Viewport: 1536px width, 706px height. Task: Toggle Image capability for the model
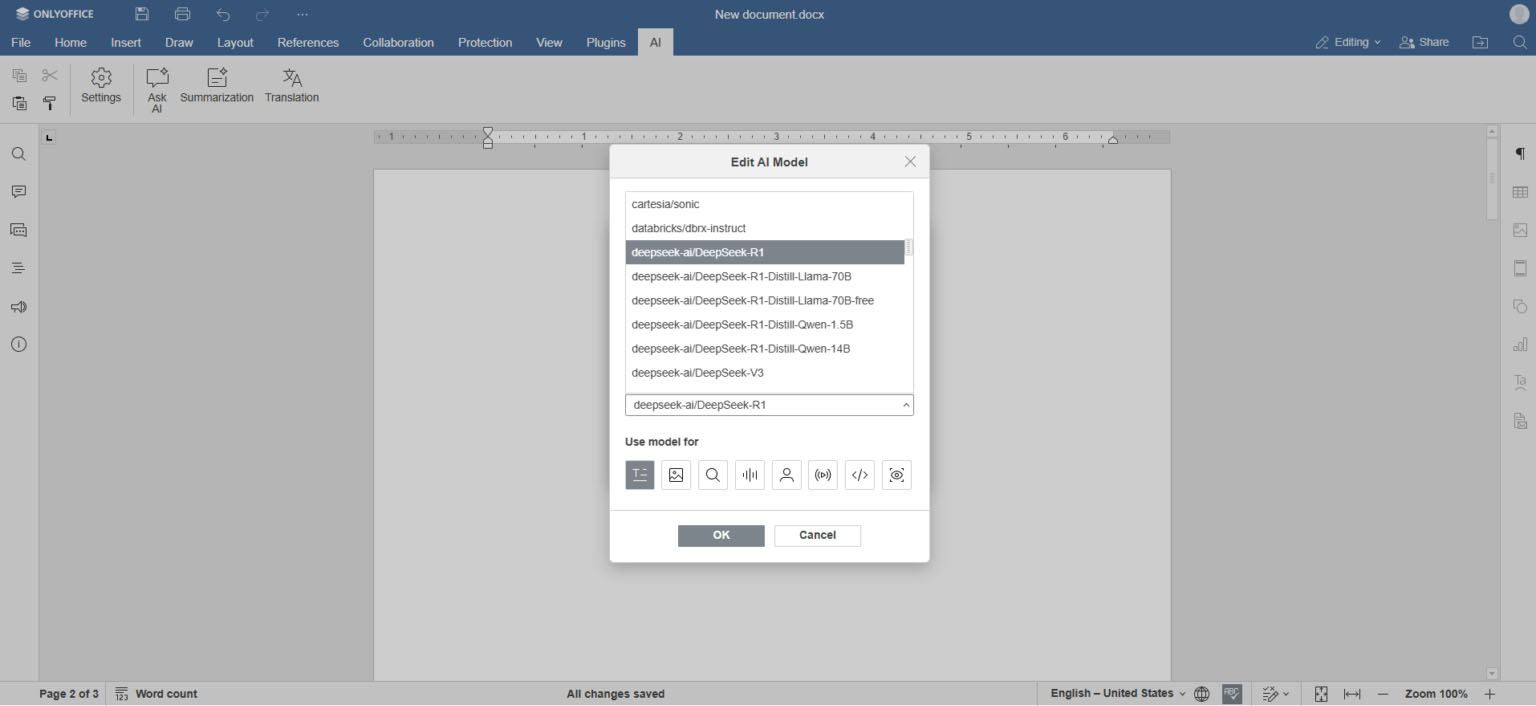click(x=676, y=475)
